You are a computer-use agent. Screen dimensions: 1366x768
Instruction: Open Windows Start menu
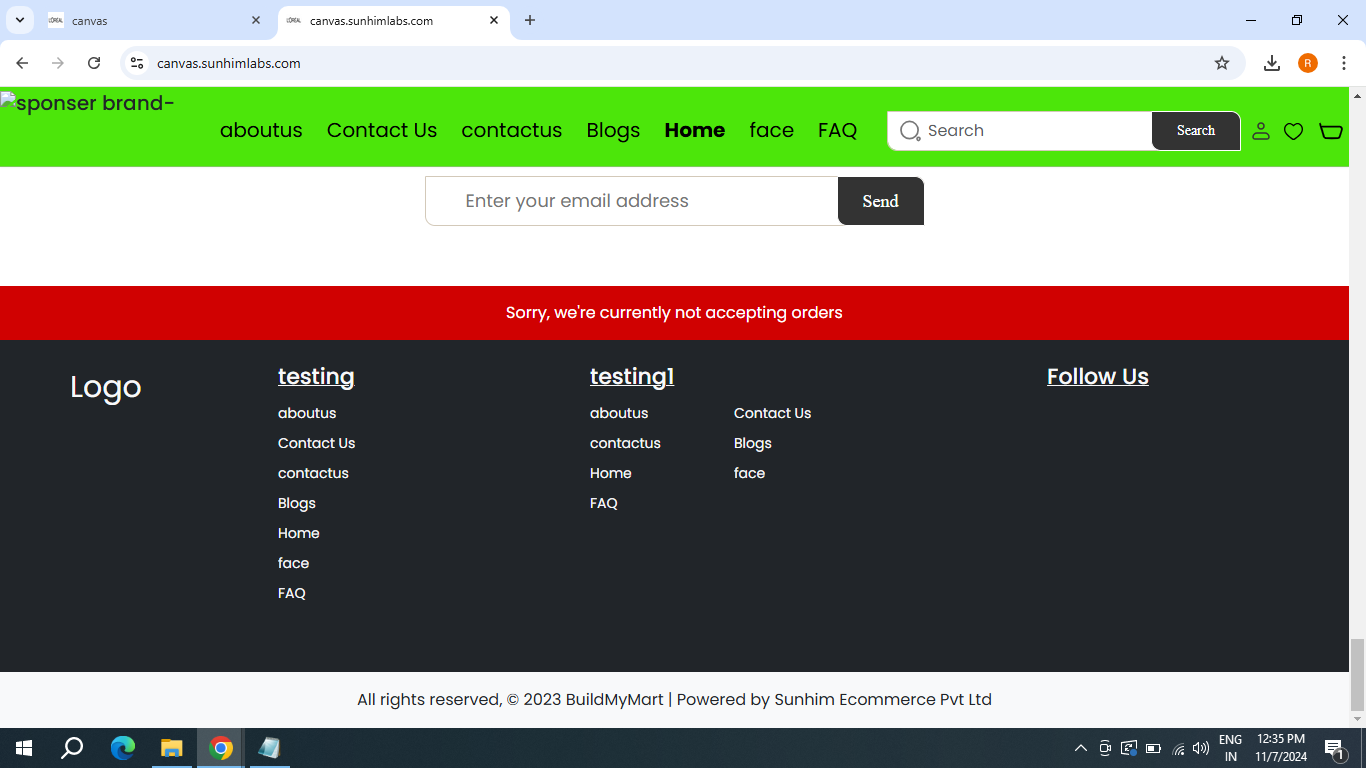pos(24,748)
